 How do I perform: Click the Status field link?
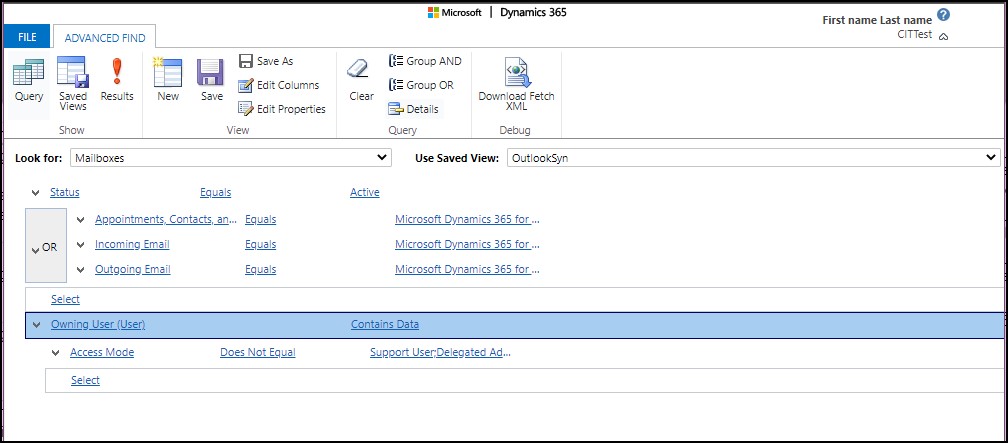coord(65,192)
